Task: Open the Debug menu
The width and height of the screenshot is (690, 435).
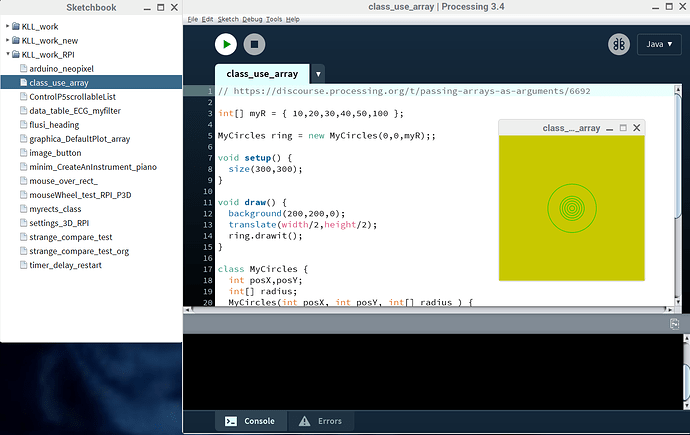Action: coord(252,19)
